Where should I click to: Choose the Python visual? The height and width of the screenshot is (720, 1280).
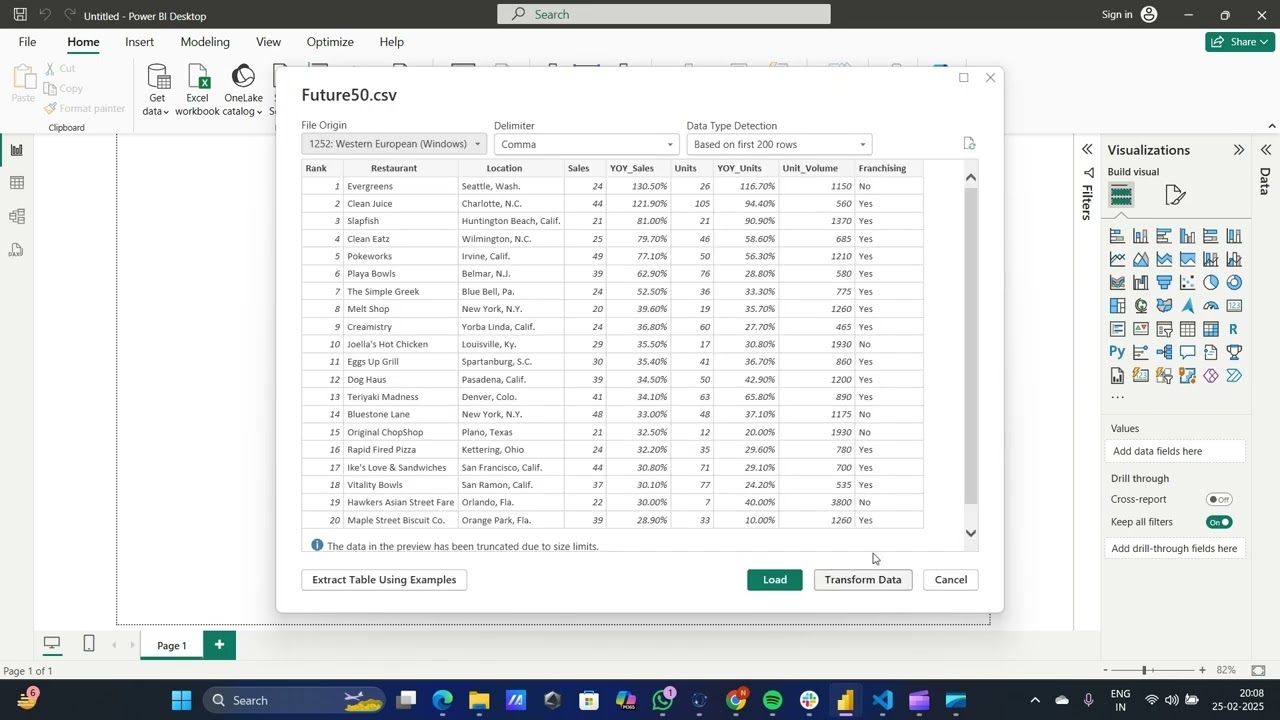pos(1117,352)
